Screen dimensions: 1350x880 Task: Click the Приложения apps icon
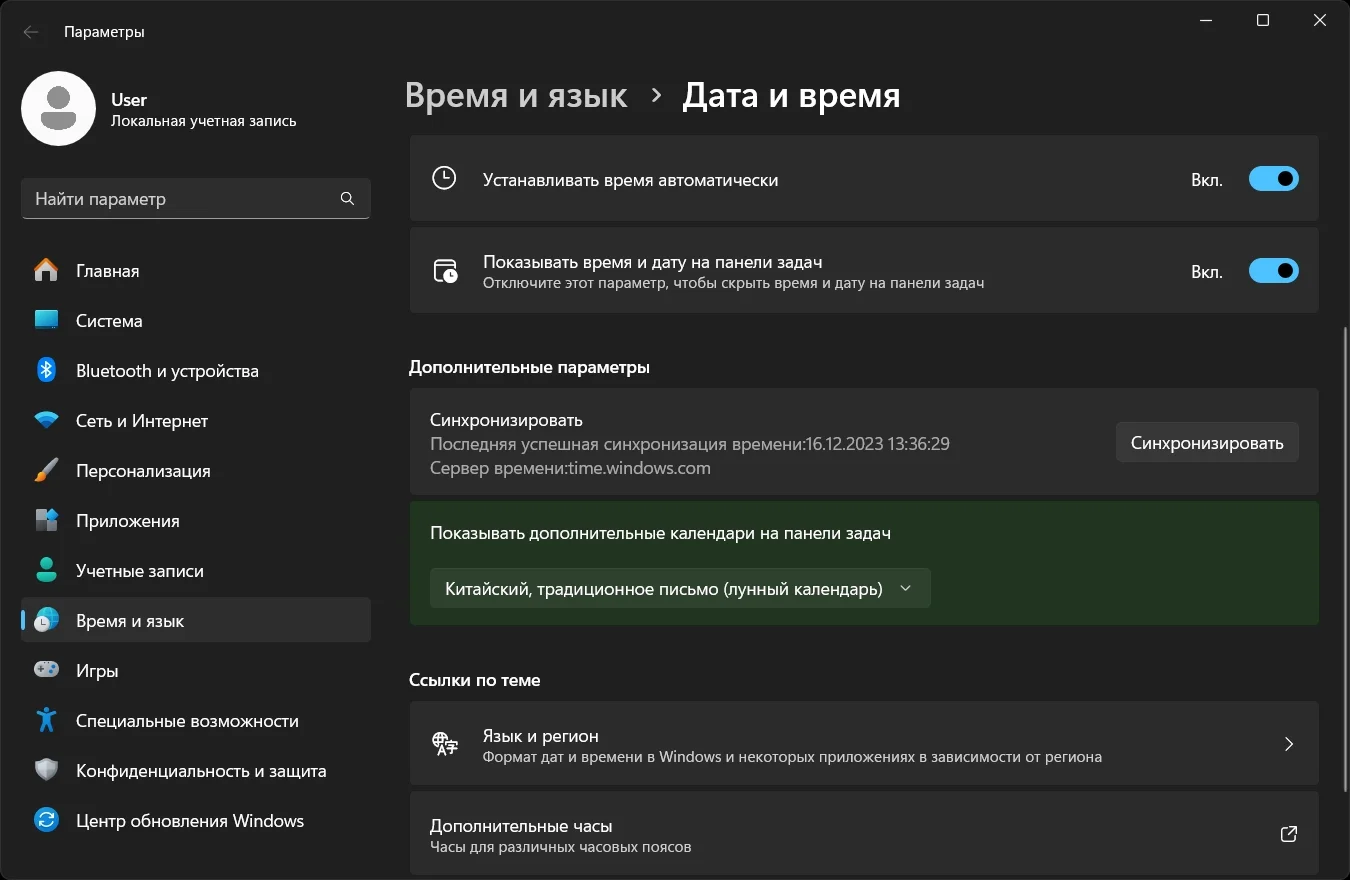(46, 521)
